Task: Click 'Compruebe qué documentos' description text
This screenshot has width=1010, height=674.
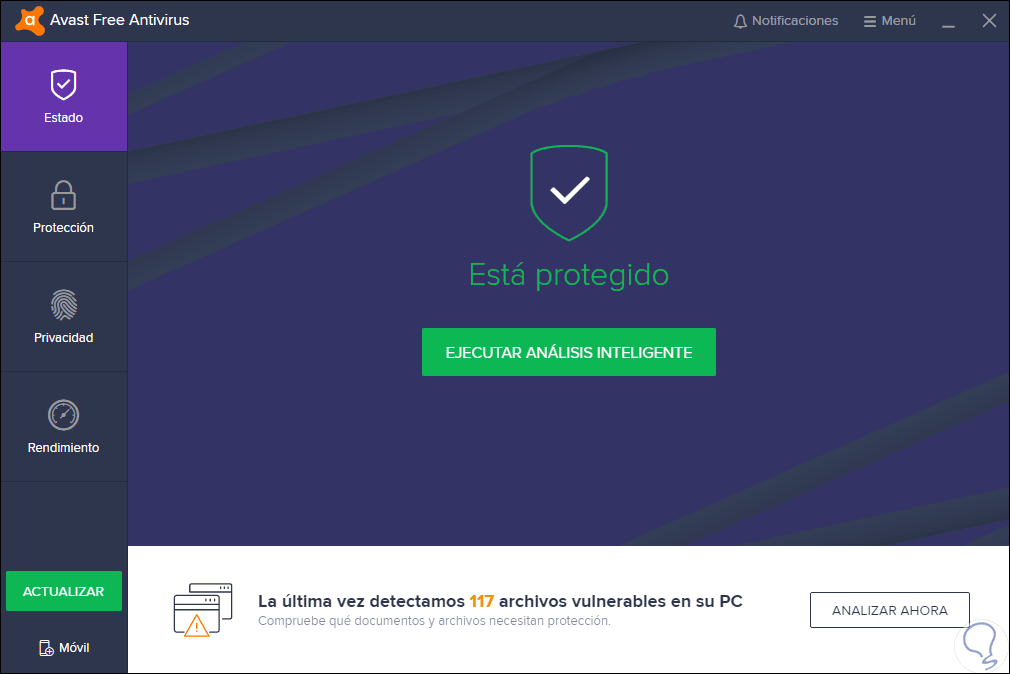Action: [434, 621]
